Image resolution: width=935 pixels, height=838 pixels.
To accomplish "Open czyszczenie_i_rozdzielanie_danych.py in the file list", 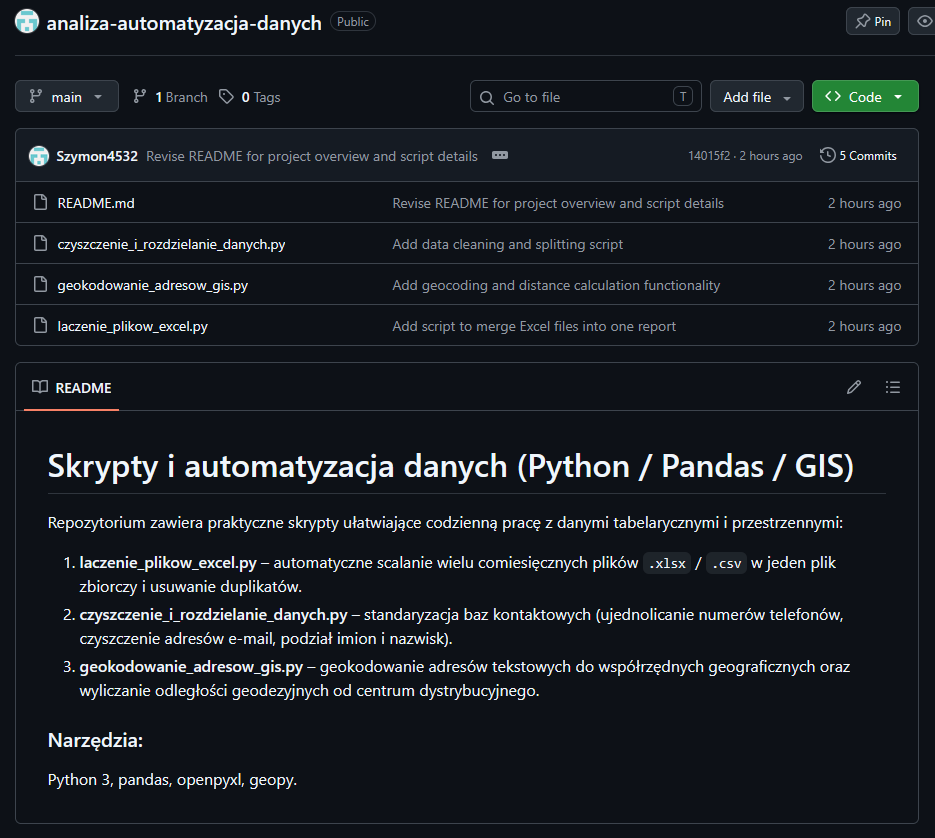I will 171,245.
